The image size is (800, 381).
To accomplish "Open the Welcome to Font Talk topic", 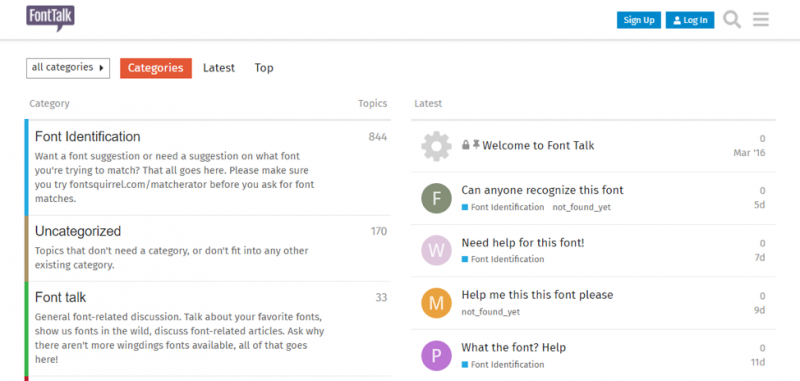I will coord(538,145).
